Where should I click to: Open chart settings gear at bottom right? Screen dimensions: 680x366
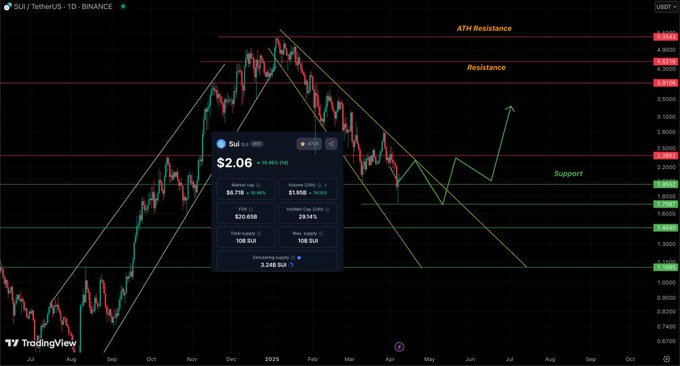pos(667,359)
